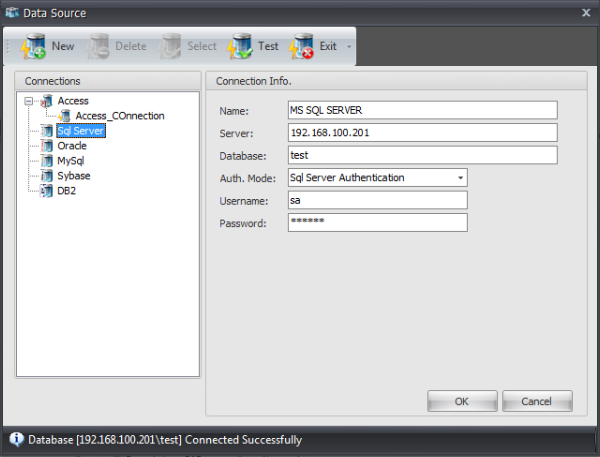
Task: Click the OK button
Action: (462, 401)
